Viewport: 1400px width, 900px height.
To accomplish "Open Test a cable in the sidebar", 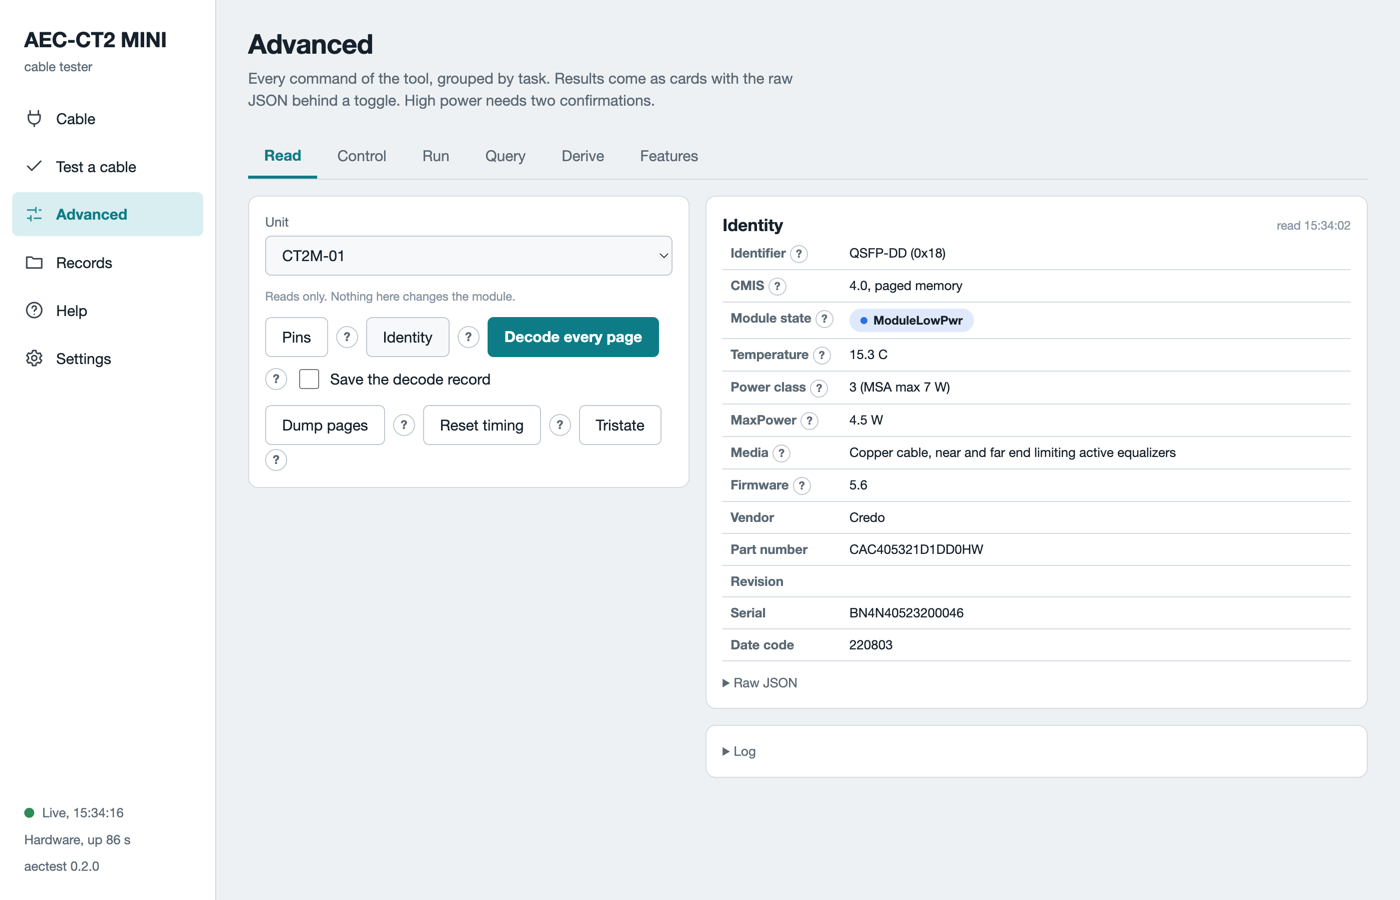I will pyautogui.click(x=107, y=166).
